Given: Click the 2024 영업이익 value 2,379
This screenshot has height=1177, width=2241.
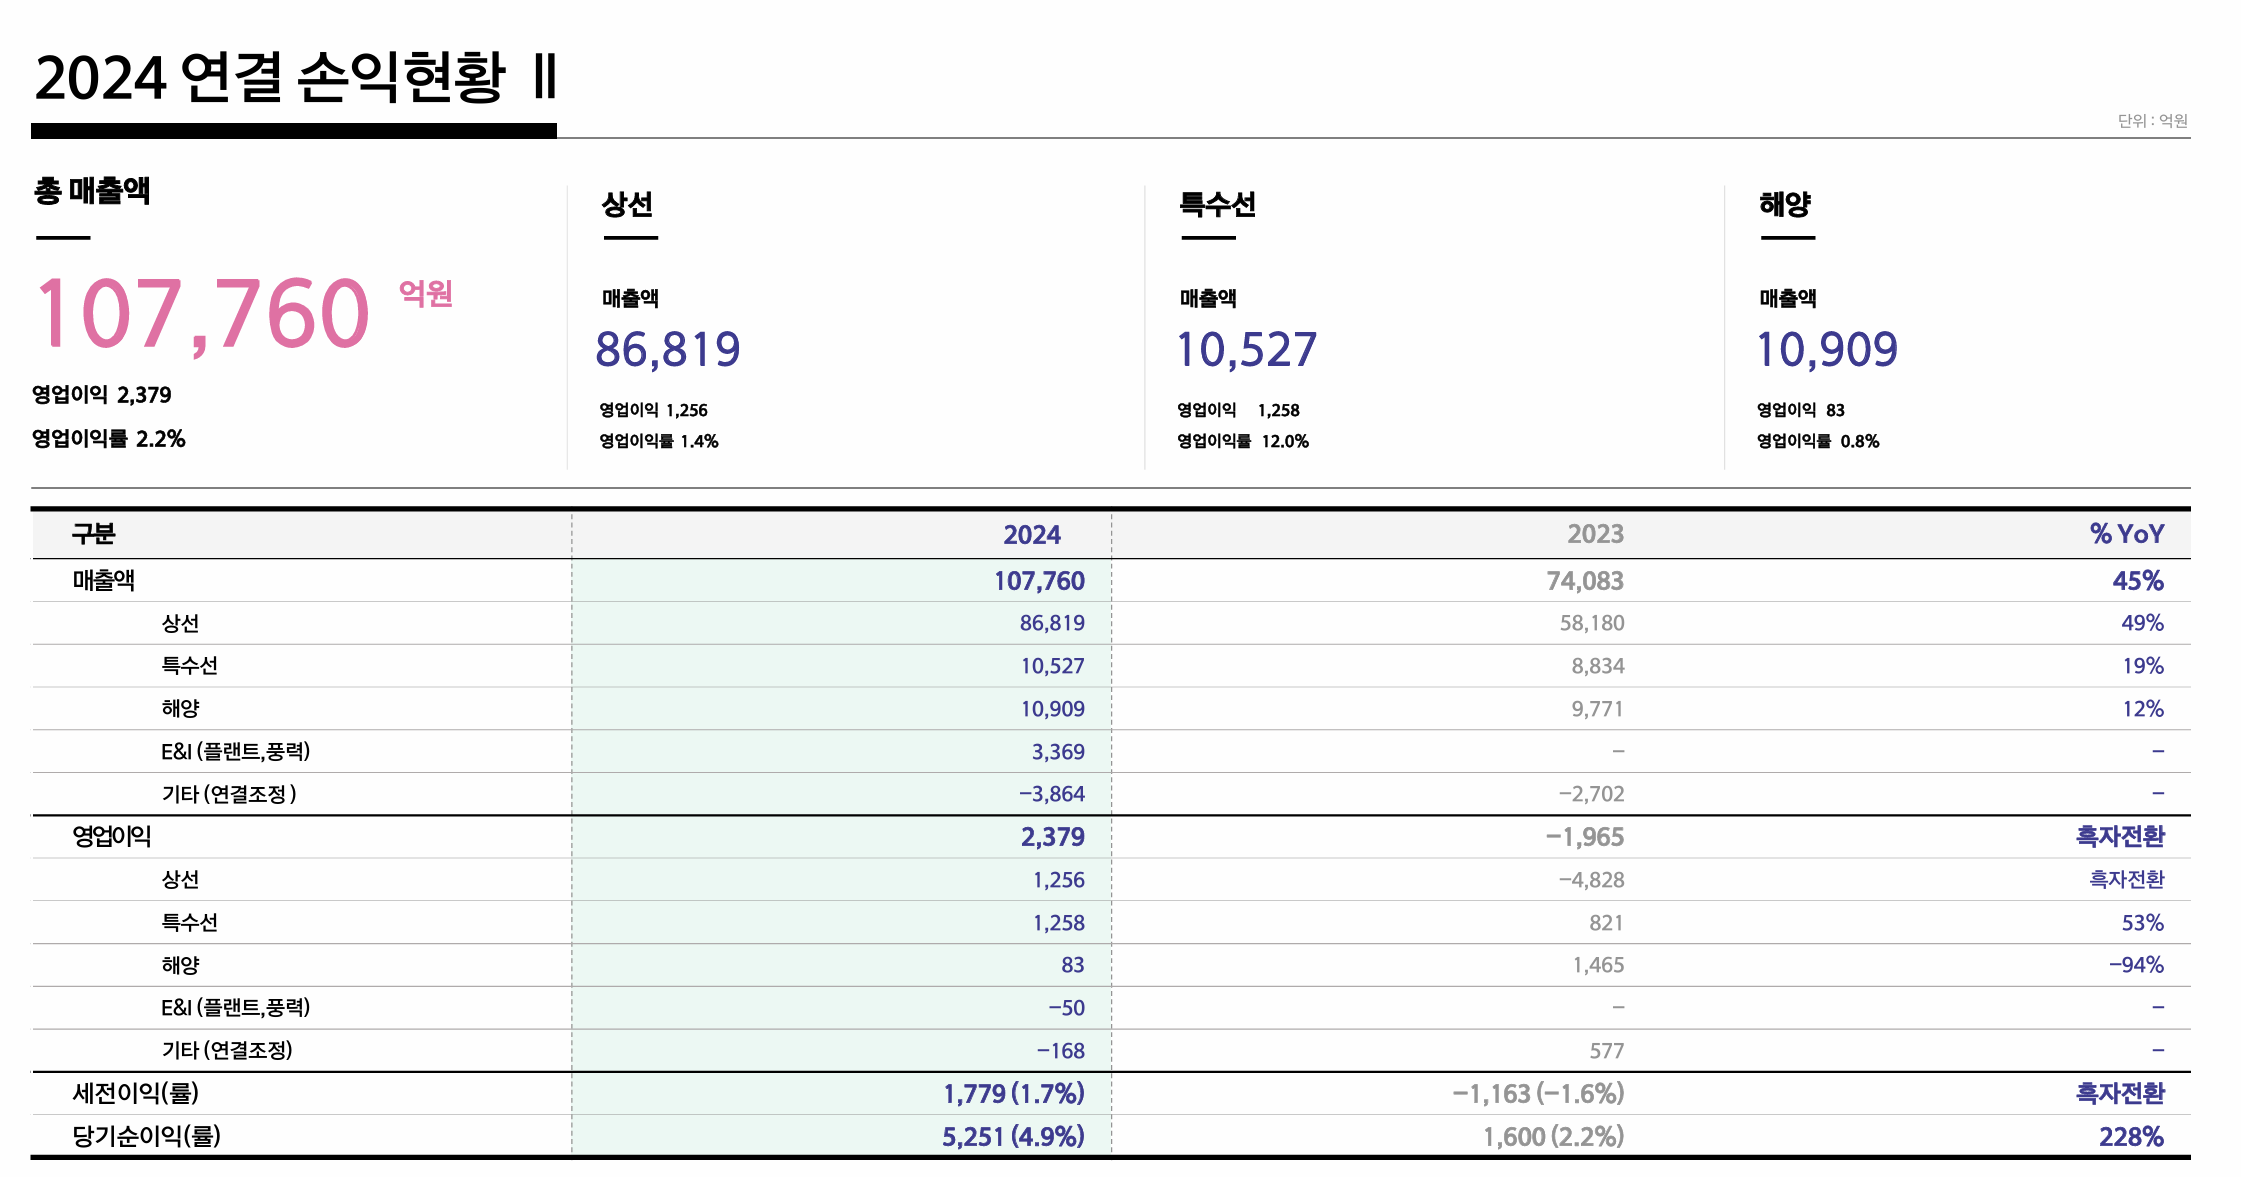Looking at the screenshot, I should 1052,837.
